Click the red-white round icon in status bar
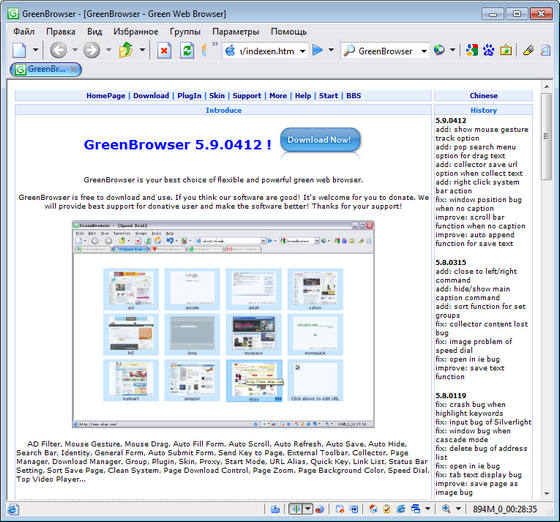This screenshot has width=560, height=522. [373, 509]
